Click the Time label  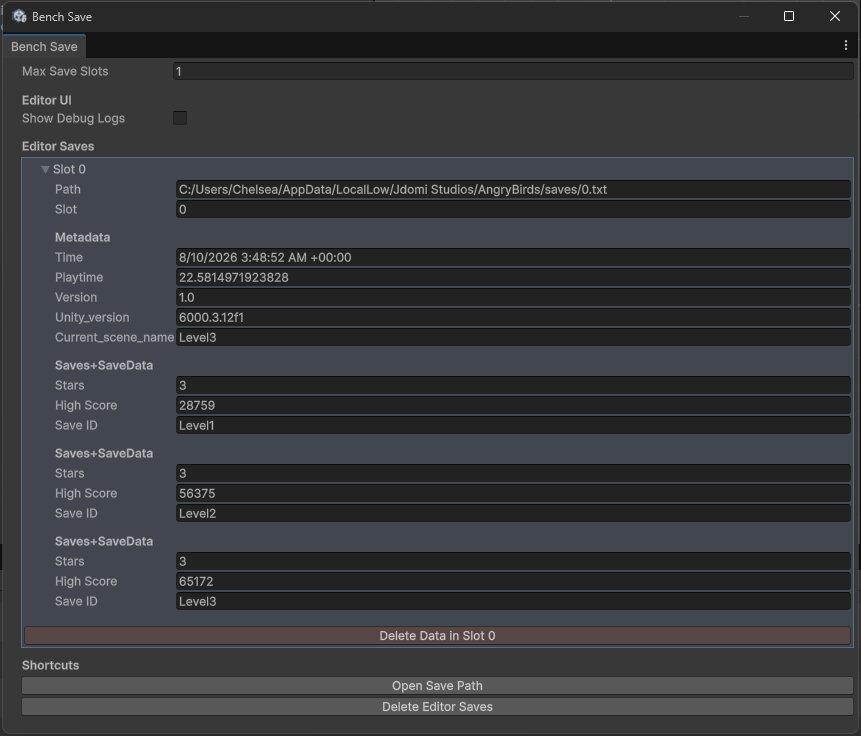69,258
